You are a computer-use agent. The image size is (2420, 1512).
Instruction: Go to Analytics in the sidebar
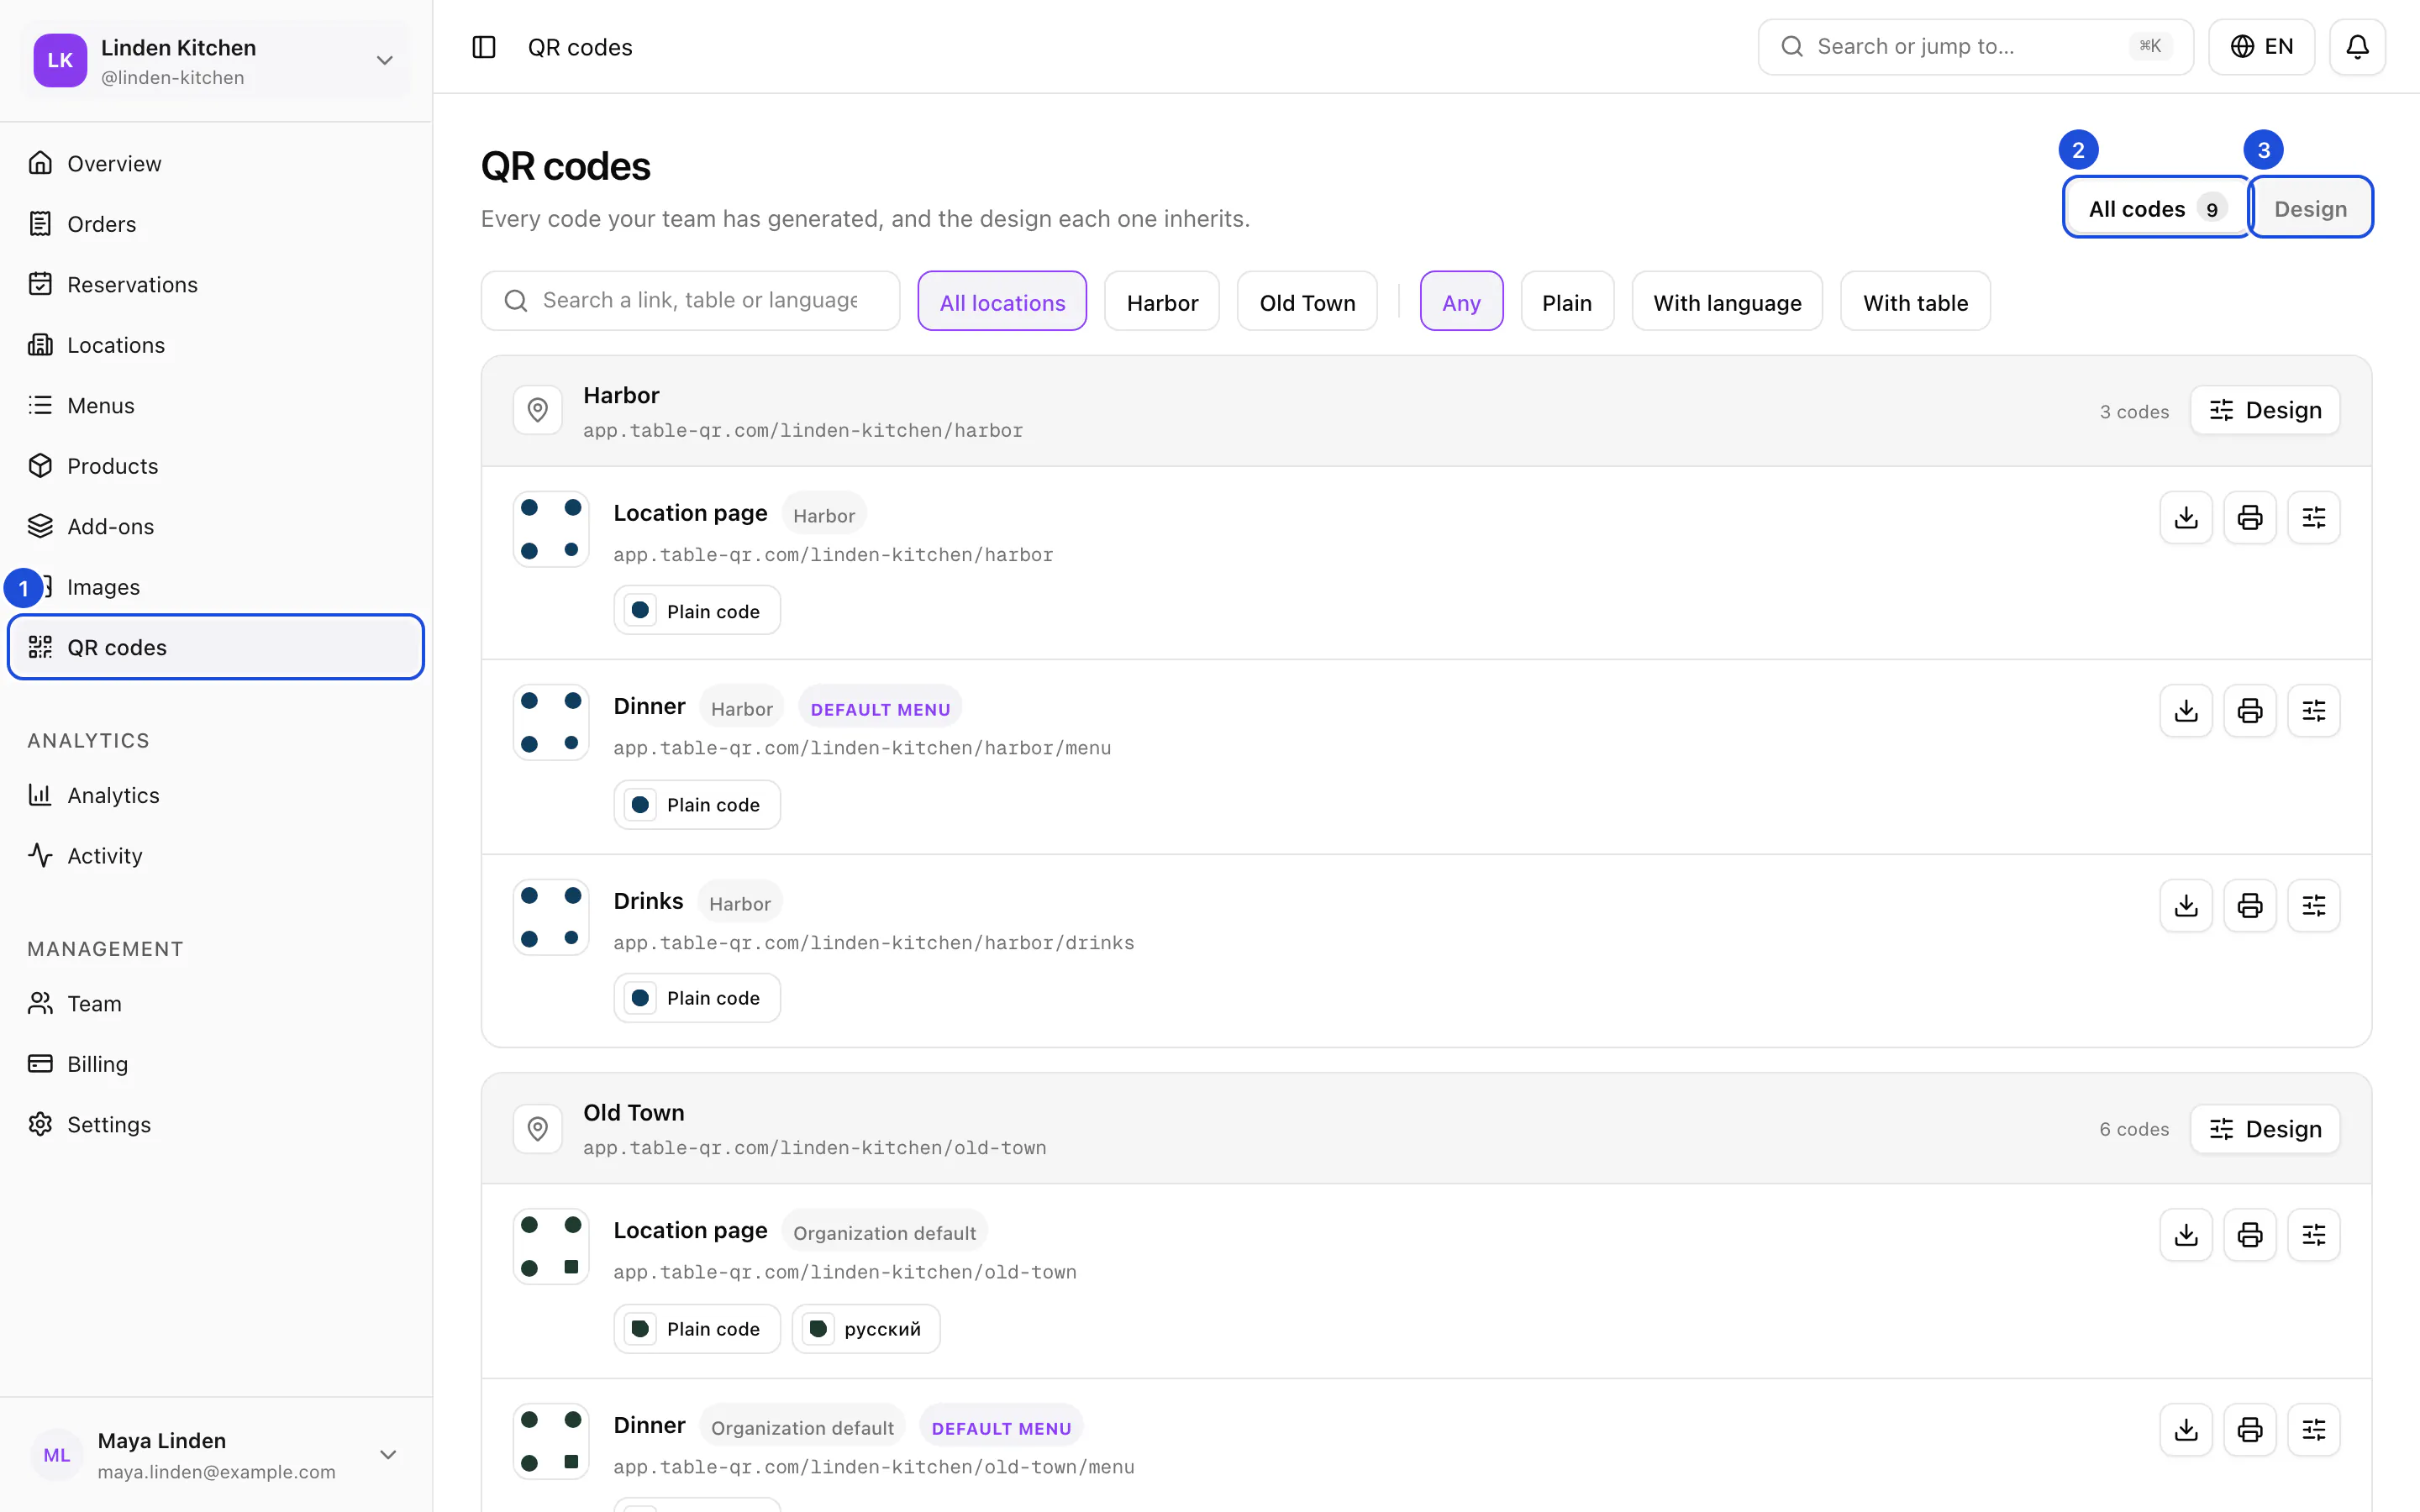coord(216,795)
